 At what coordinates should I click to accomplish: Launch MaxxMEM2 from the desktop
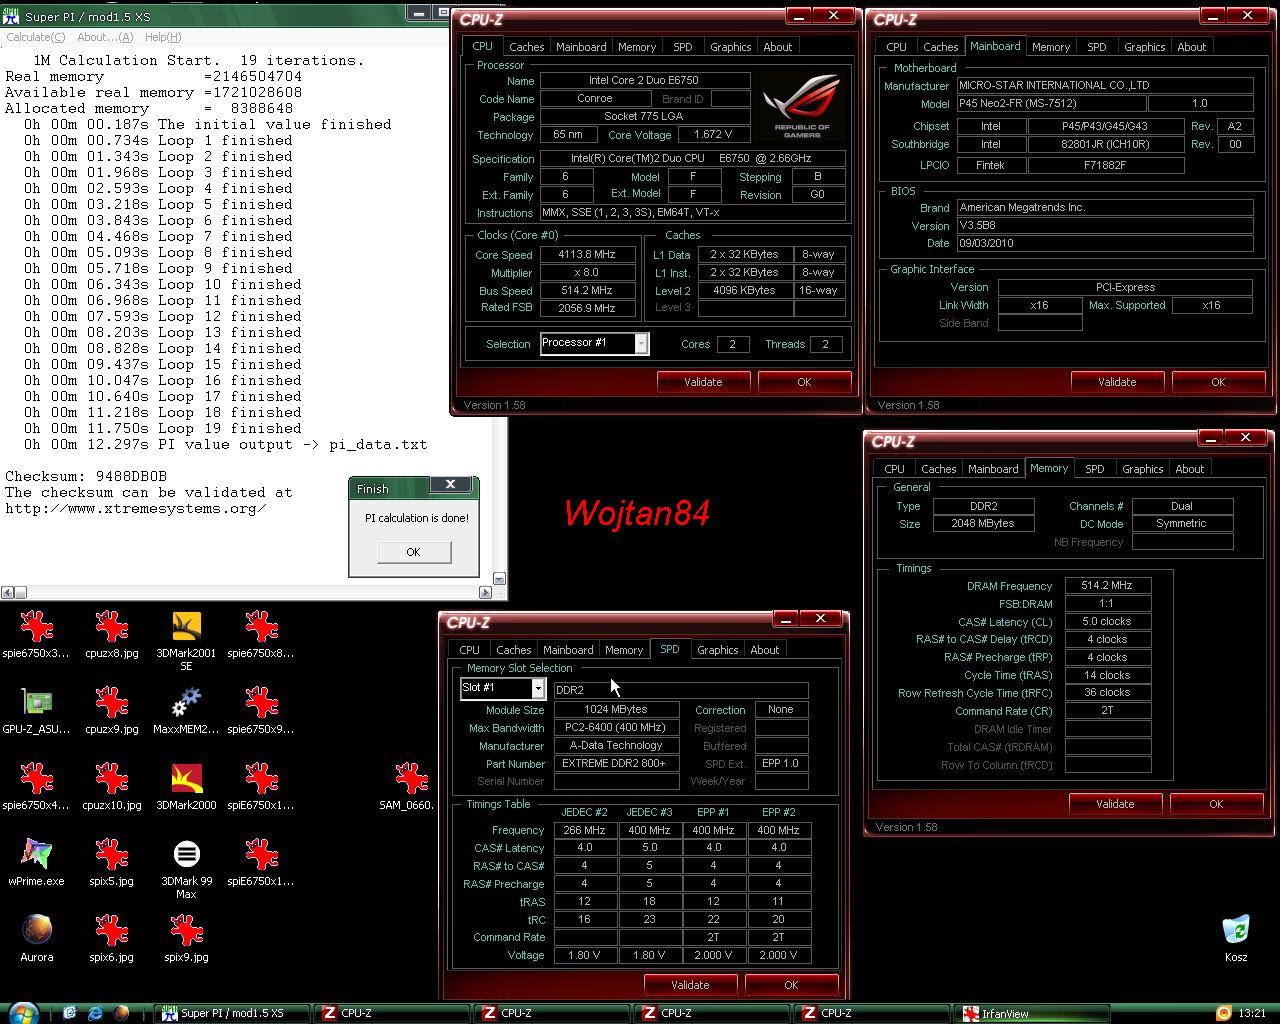(x=186, y=711)
